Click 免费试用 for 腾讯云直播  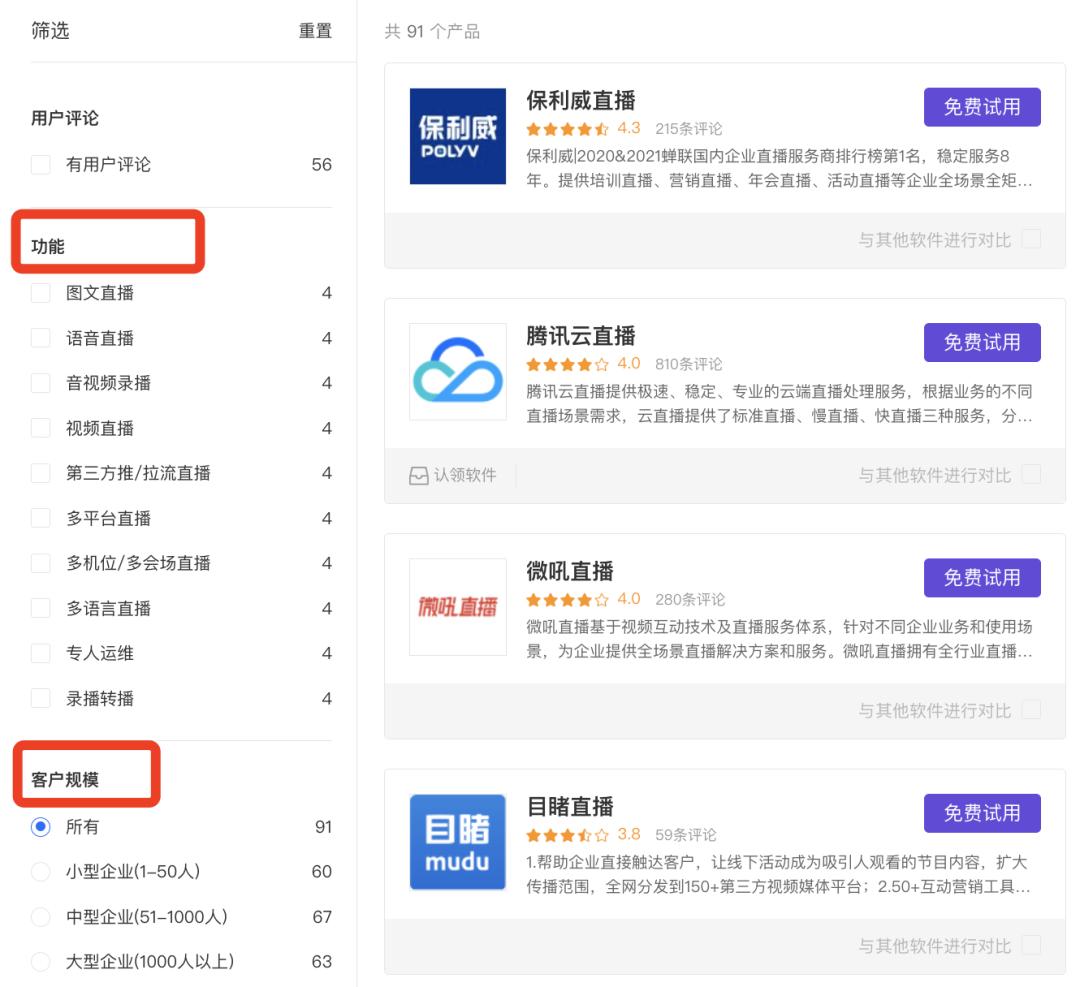pyautogui.click(x=982, y=342)
